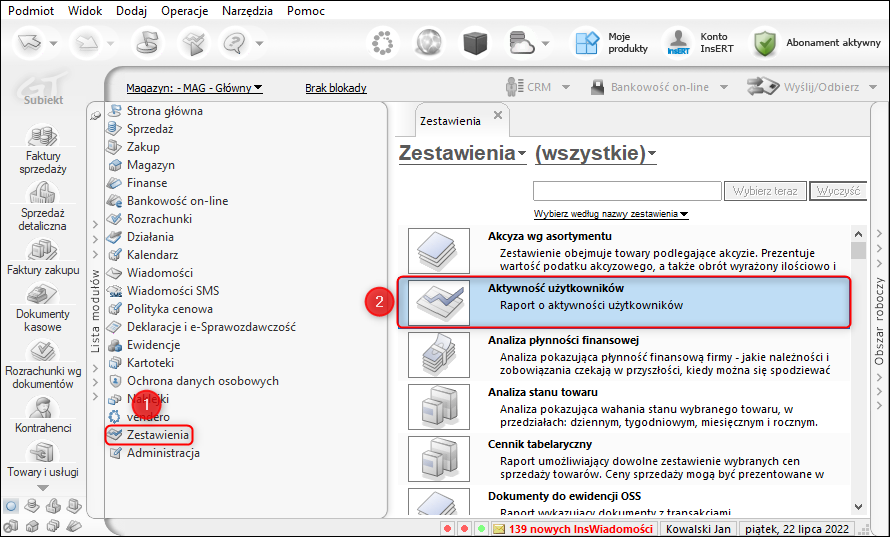890x537 pixels.
Task: Click Wyczyść button
Action: (838, 191)
